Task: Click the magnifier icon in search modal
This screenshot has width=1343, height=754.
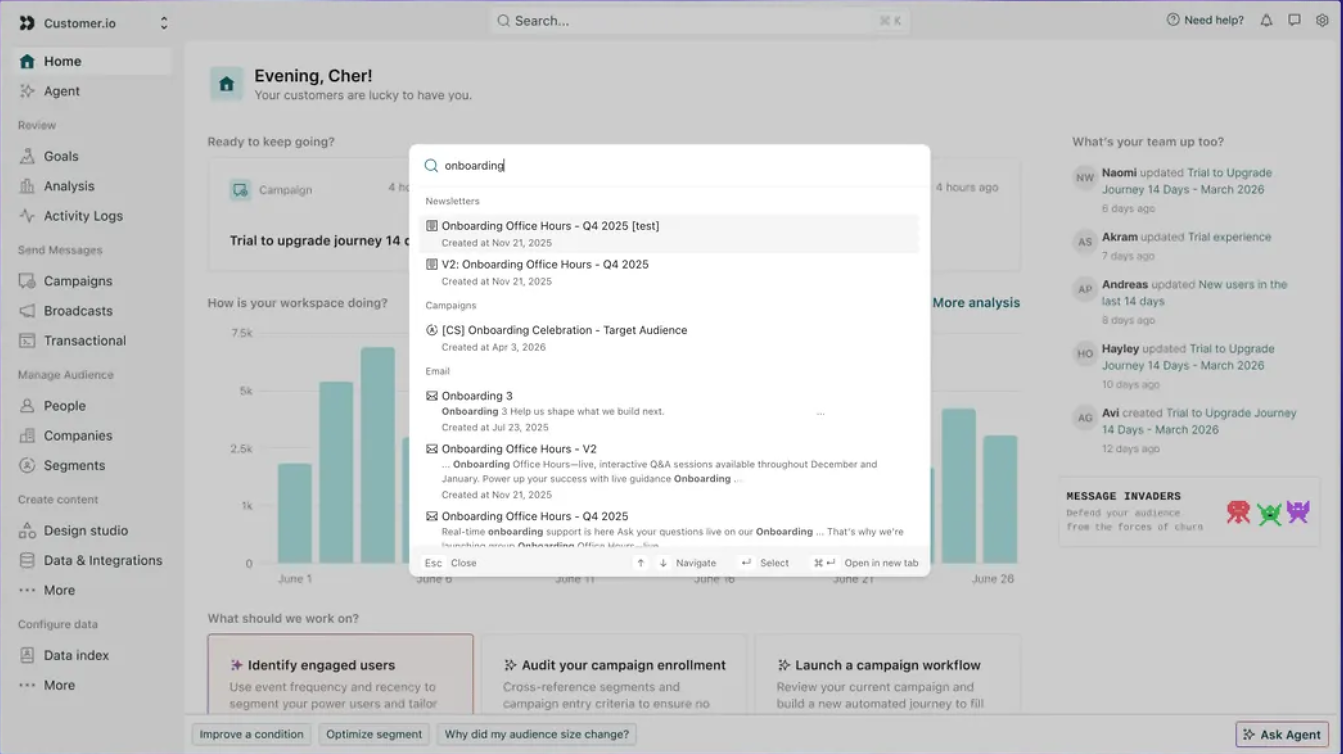Action: 431,166
